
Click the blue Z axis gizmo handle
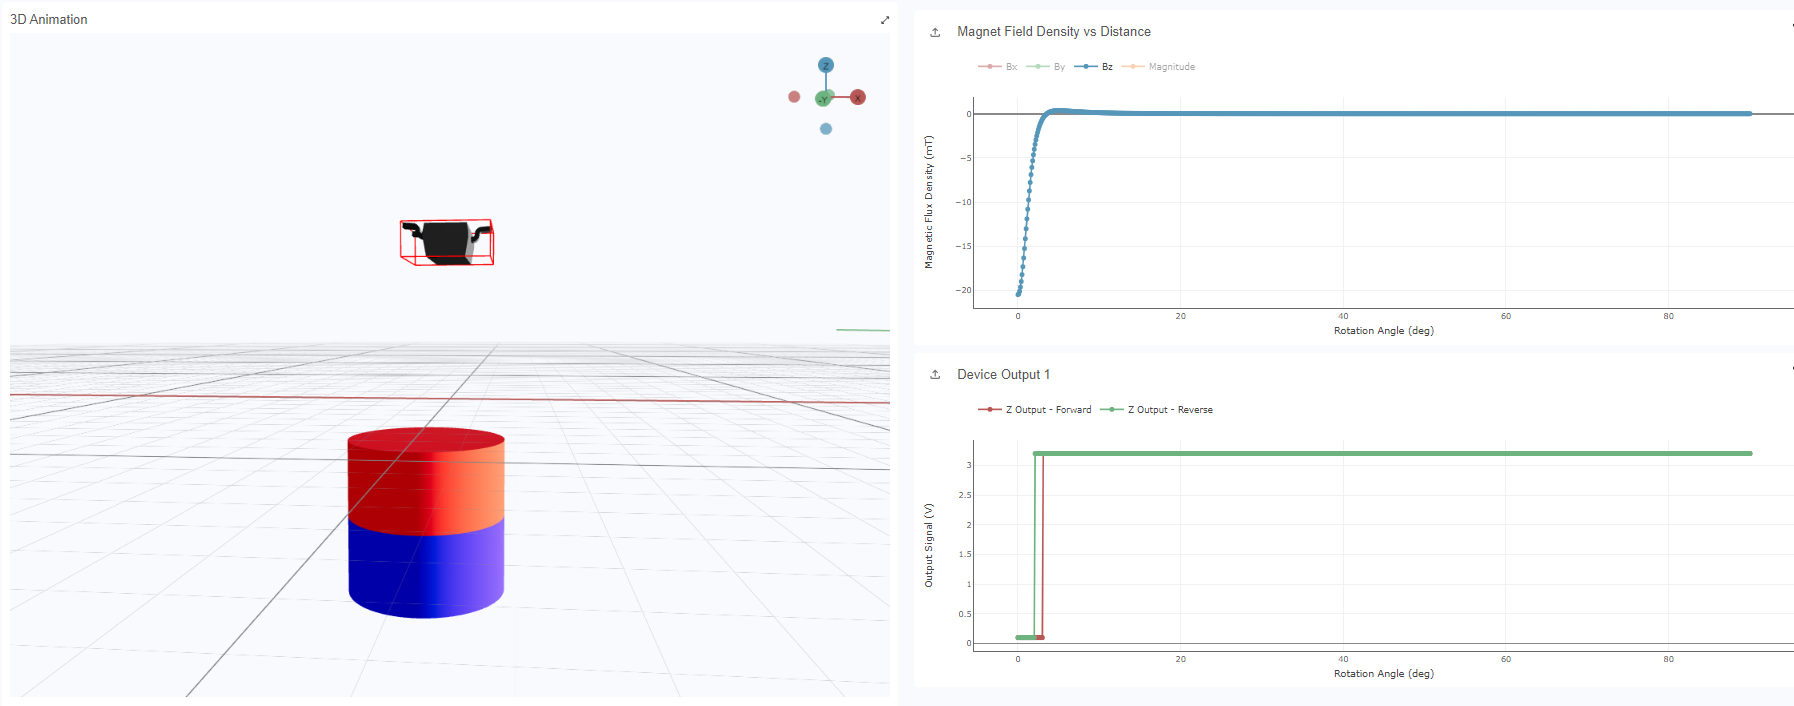coord(826,65)
